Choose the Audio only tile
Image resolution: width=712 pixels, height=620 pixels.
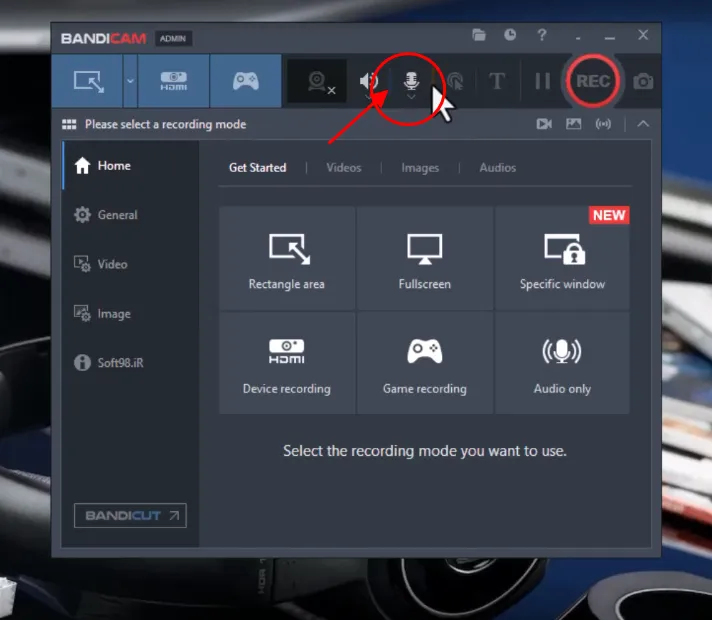562,362
